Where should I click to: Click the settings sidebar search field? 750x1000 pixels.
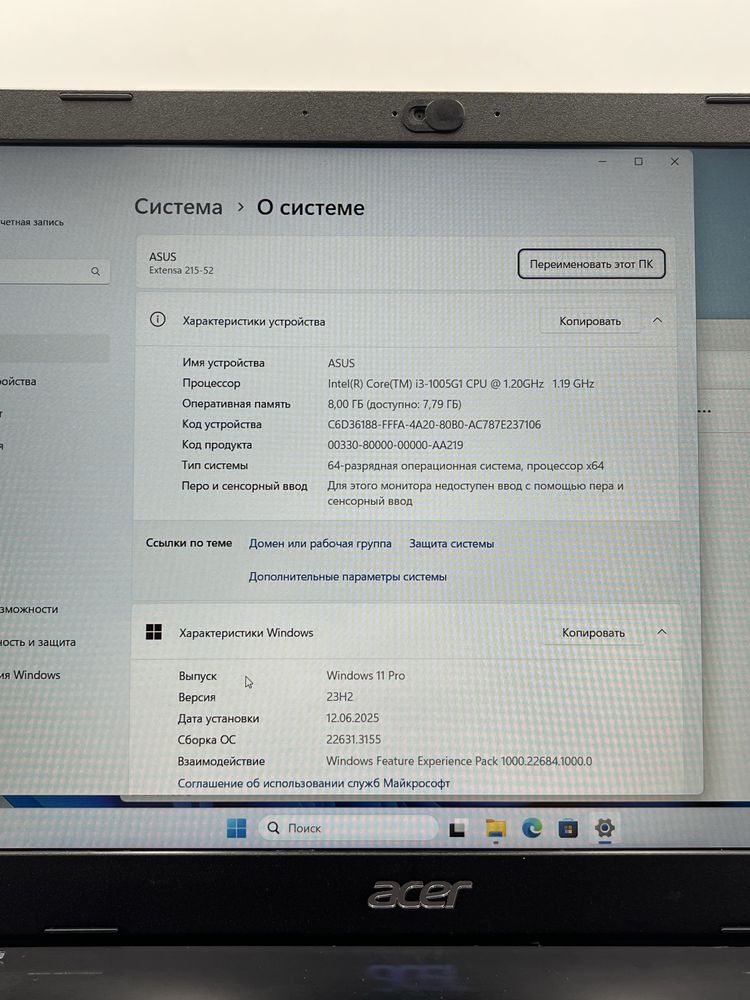click(54, 272)
